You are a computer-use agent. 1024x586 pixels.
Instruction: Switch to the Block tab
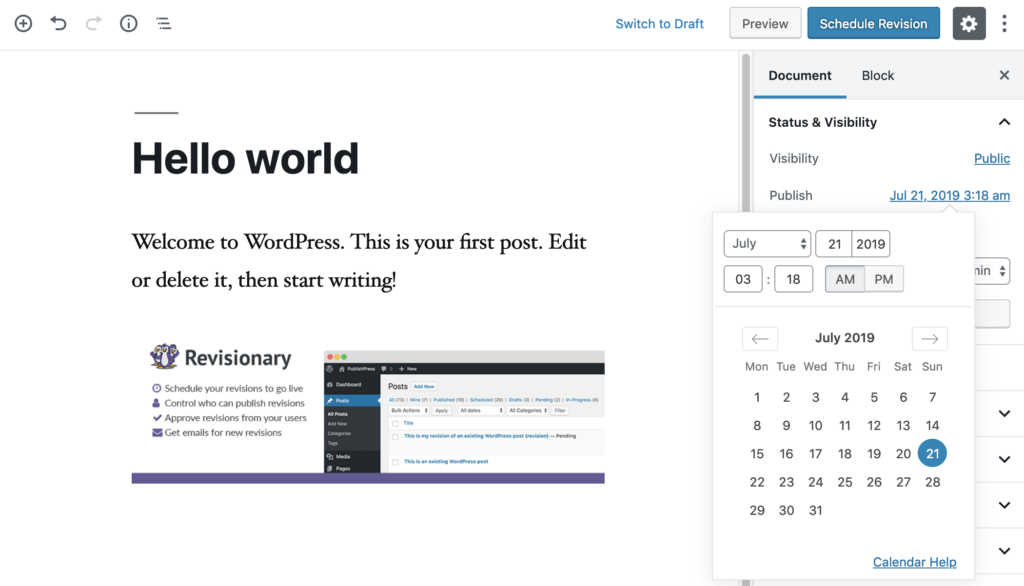pyautogui.click(x=878, y=76)
